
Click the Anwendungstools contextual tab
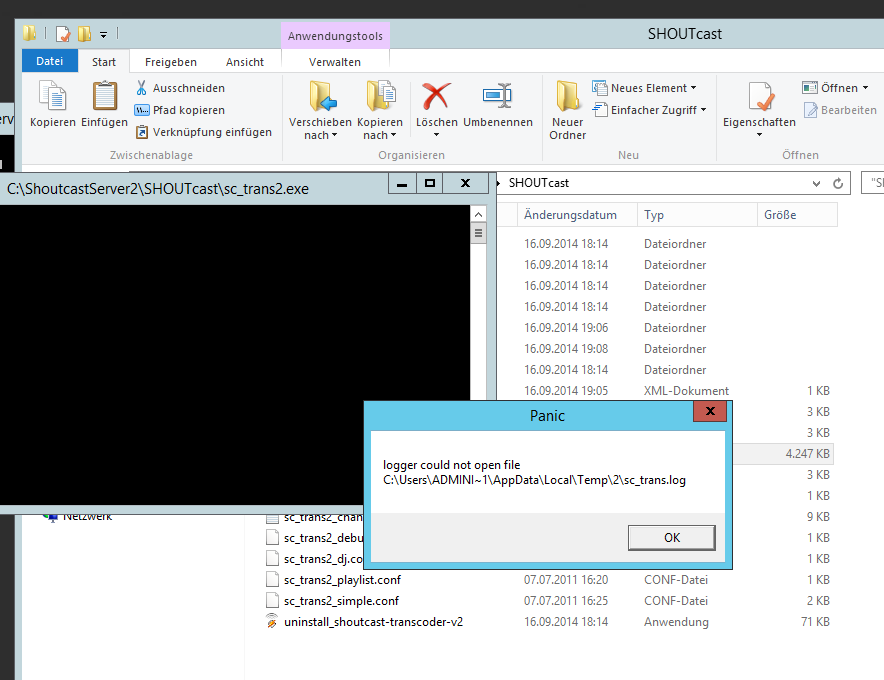(335, 36)
